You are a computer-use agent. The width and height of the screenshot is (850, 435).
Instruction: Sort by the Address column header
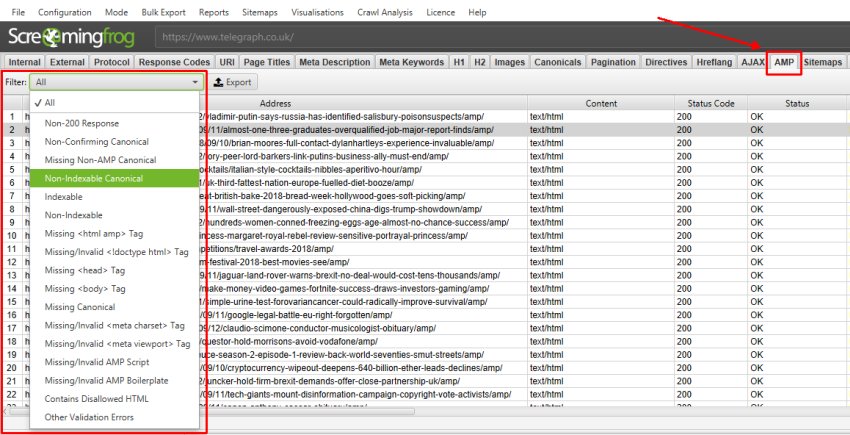tap(275, 104)
